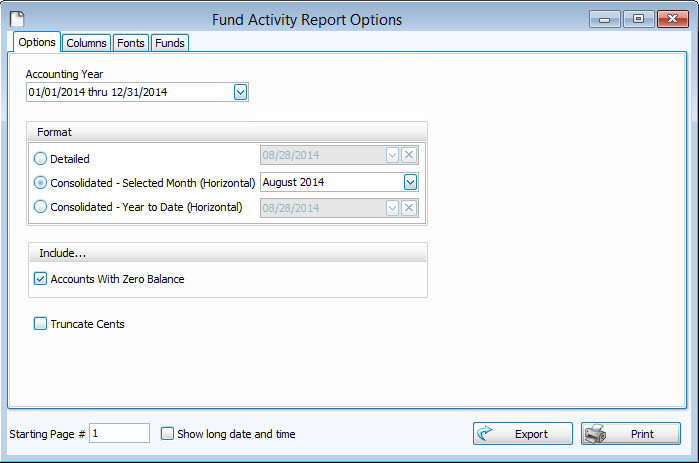Go to the Funds tab
Image resolution: width=699 pixels, height=463 pixels.
[169, 43]
